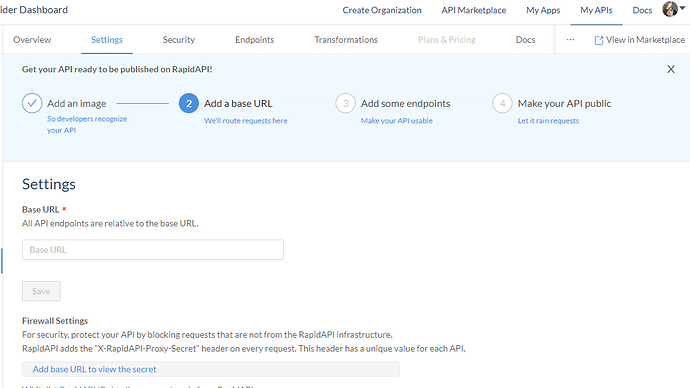Click the View in Marketplace link
The height and width of the screenshot is (388, 690).
tap(645, 40)
